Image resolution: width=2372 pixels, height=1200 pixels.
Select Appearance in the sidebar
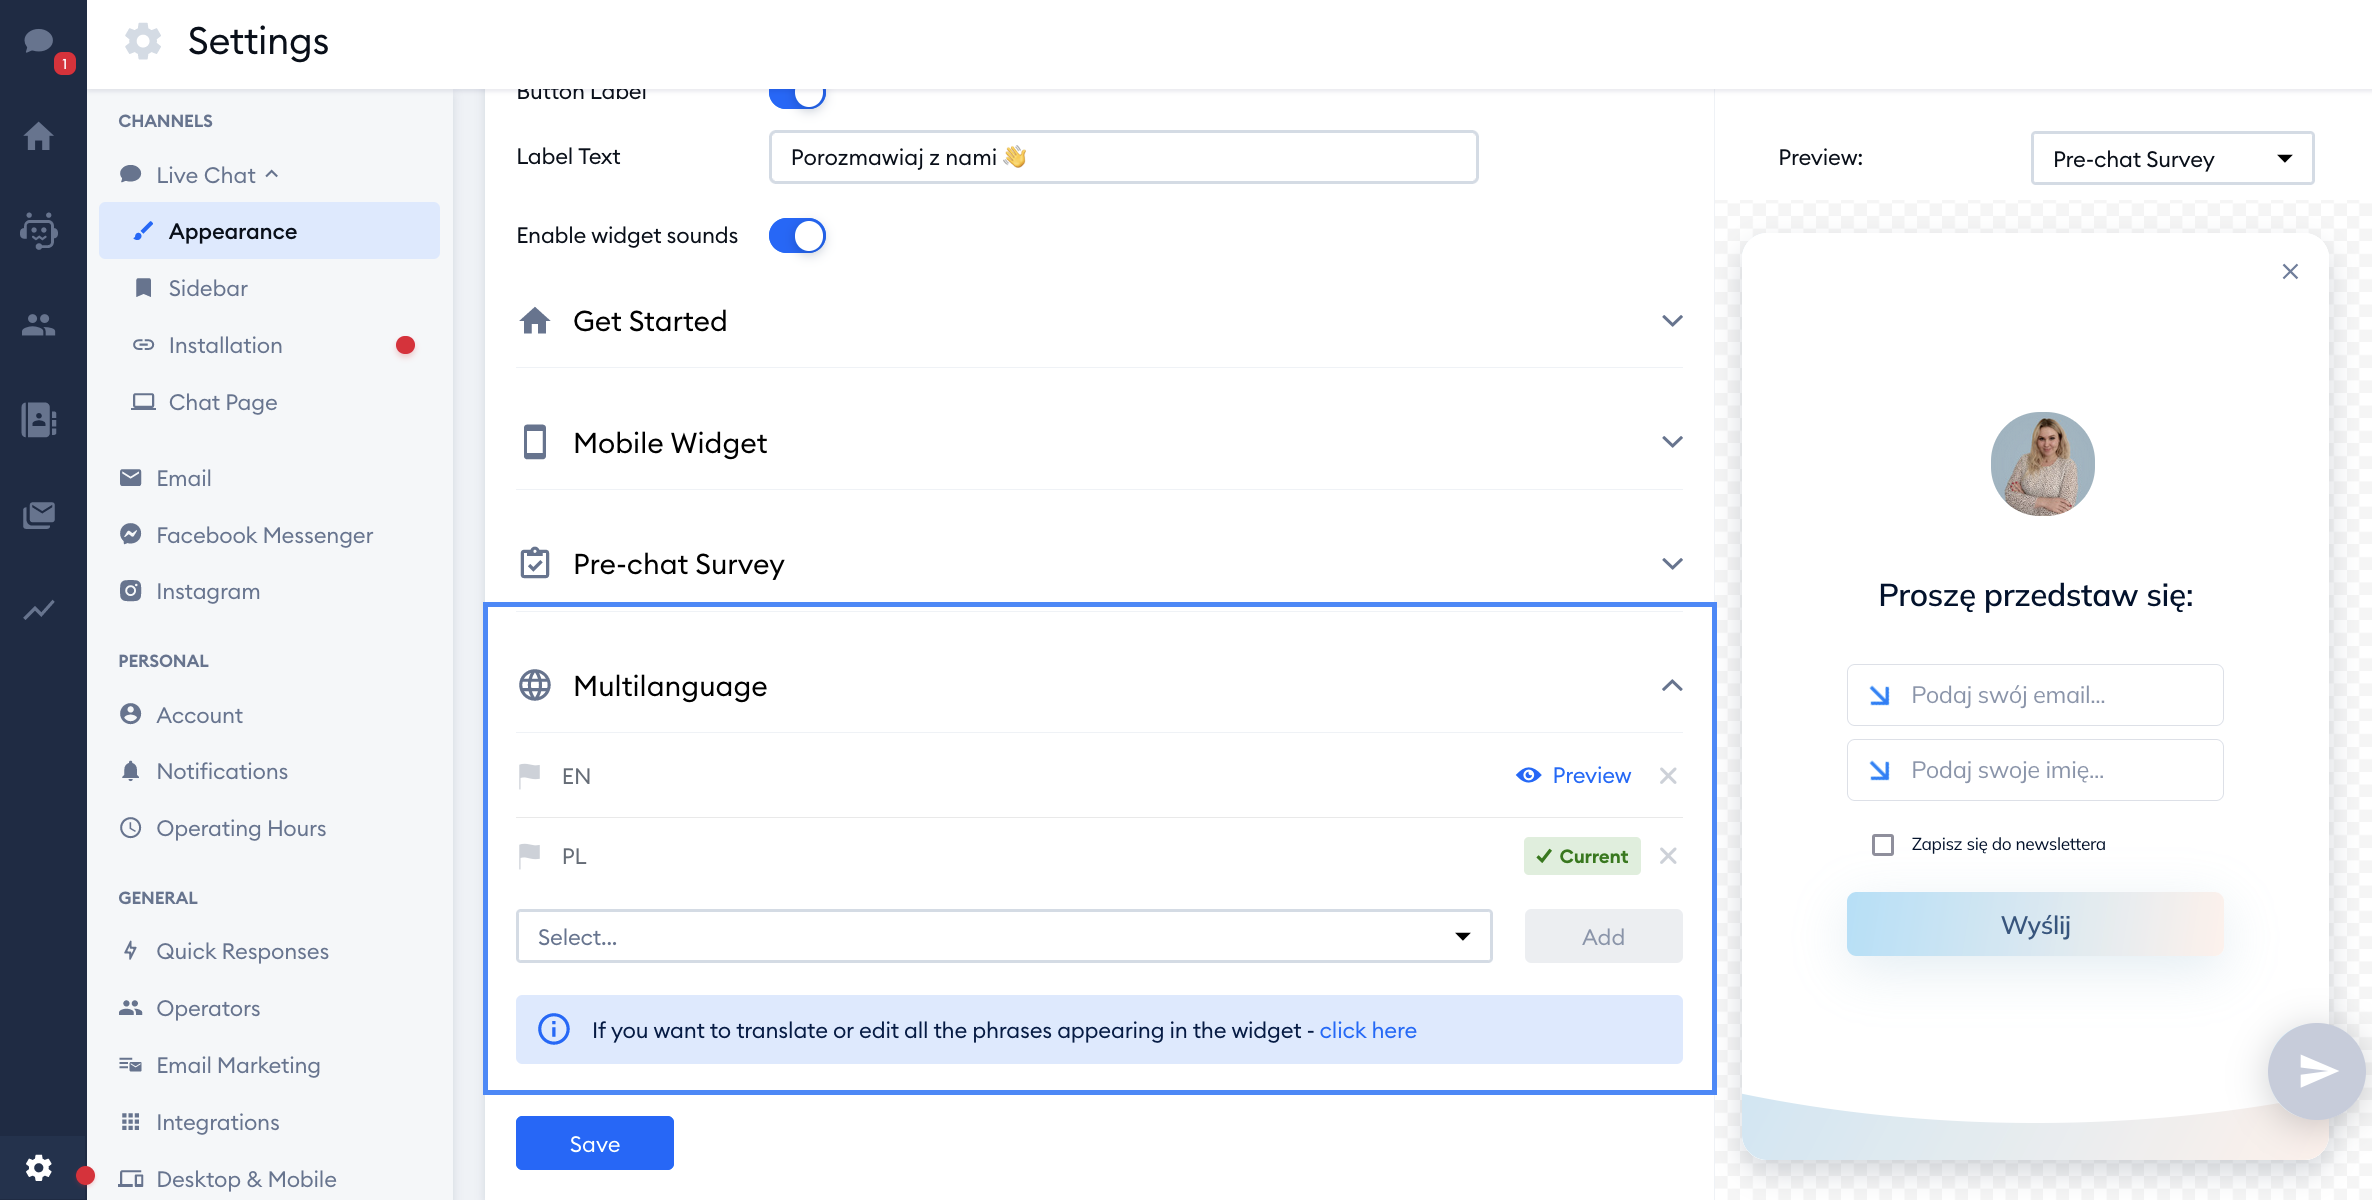(x=269, y=231)
